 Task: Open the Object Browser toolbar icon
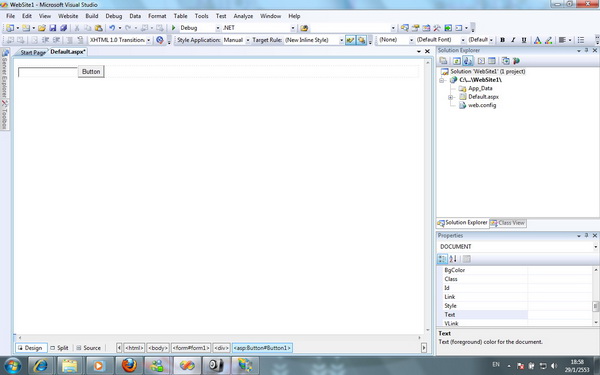click(x=426, y=28)
